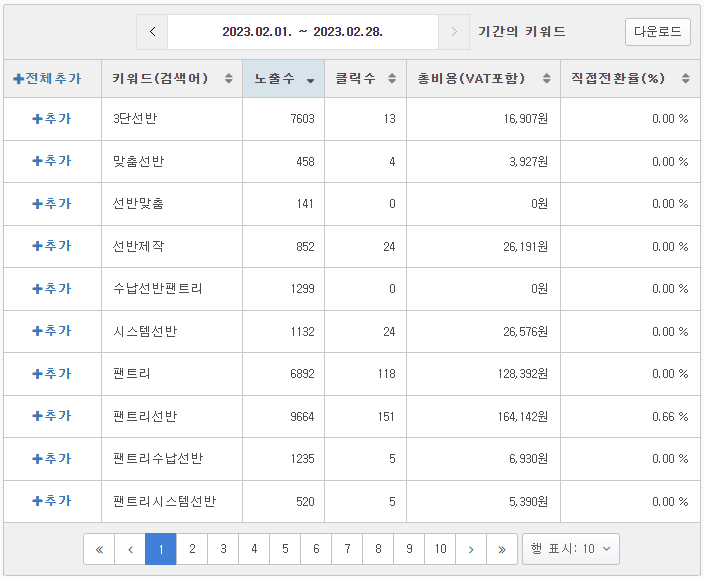Jump to first page of results
The height and width of the screenshot is (579, 704).
click(99, 549)
